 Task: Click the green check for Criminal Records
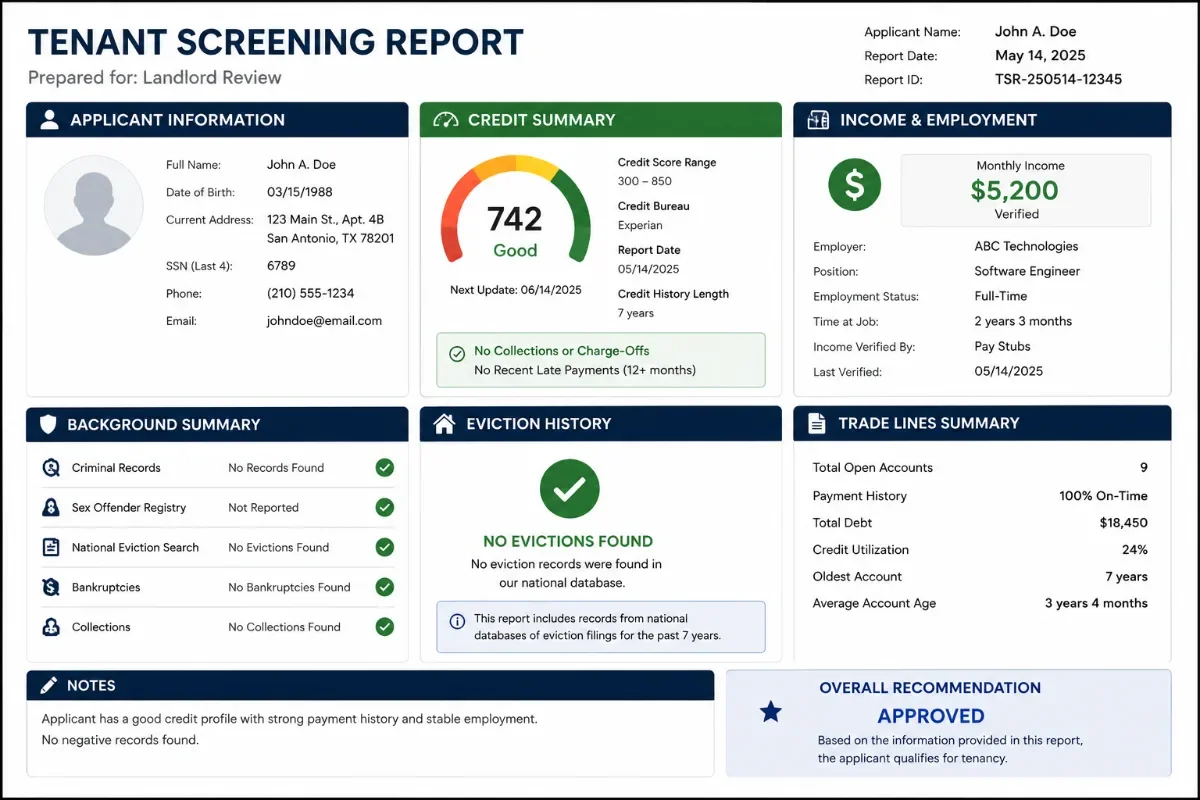384,467
